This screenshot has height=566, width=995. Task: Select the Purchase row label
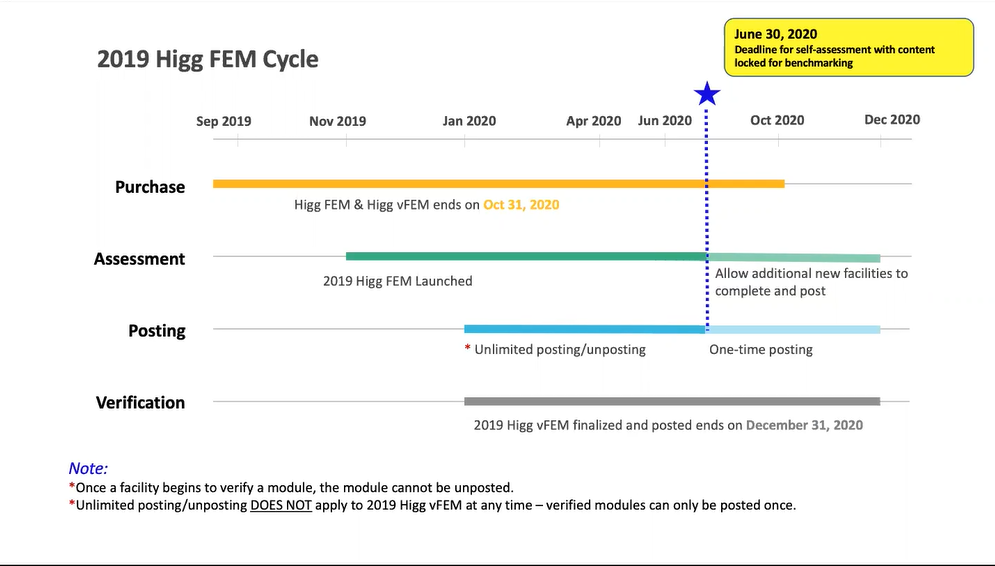(150, 186)
